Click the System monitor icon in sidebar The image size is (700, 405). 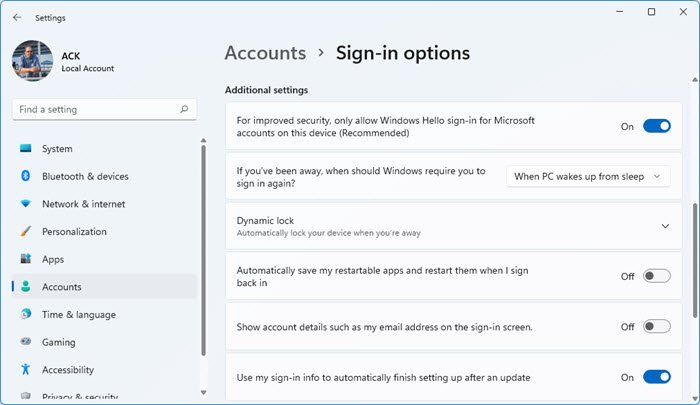click(26, 149)
